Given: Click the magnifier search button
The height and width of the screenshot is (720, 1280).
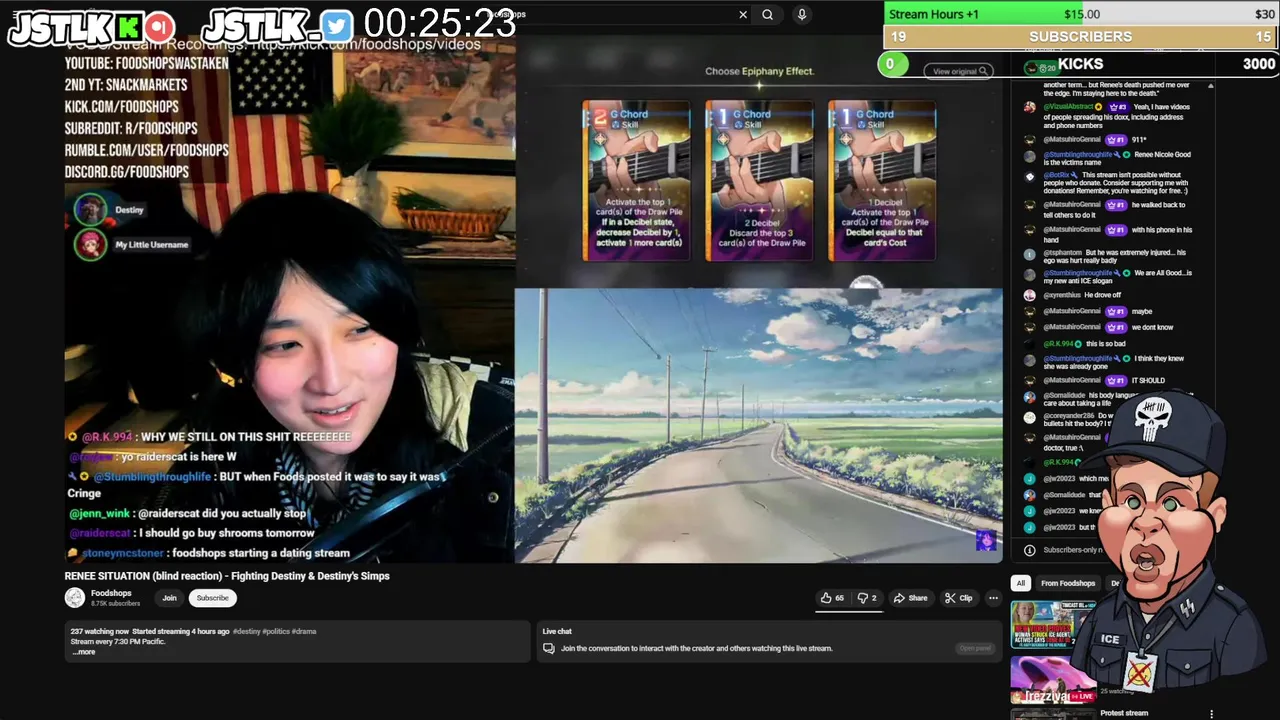Looking at the screenshot, I should 767,15.
